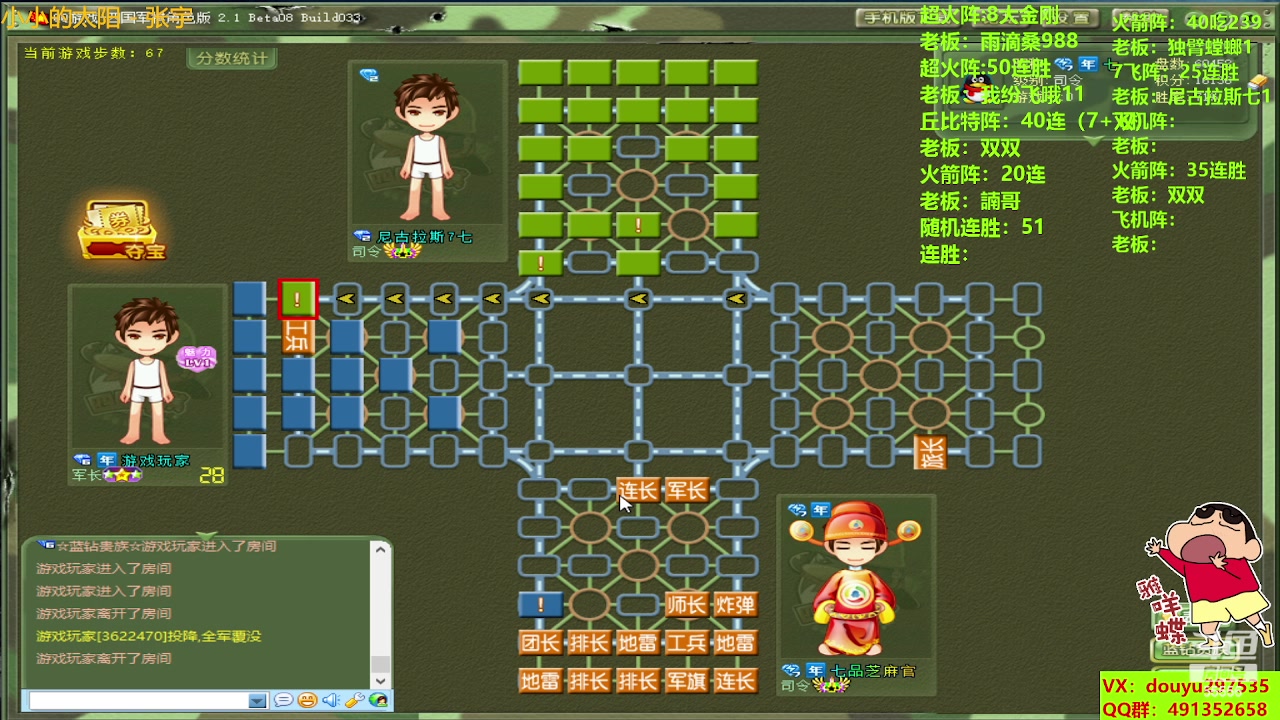Click 年 badge beside 游戏玩家 name
This screenshot has width=1280, height=720.
point(107,460)
